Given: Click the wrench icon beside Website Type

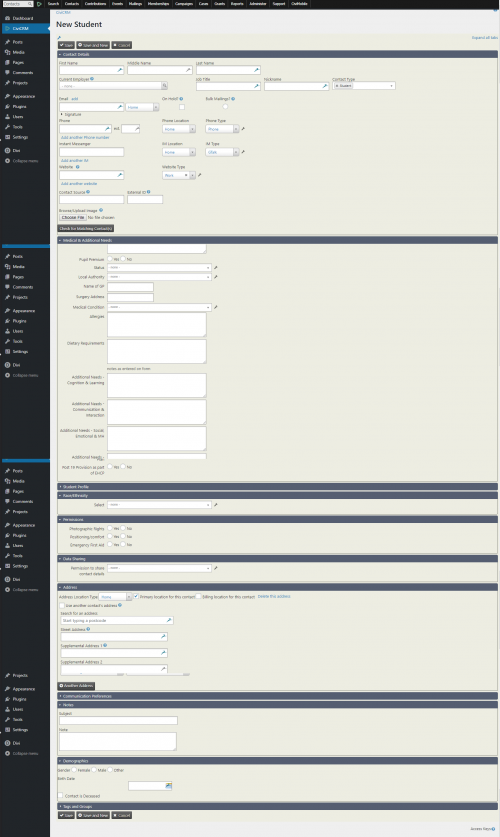Looking at the screenshot, I should click(x=200, y=175).
